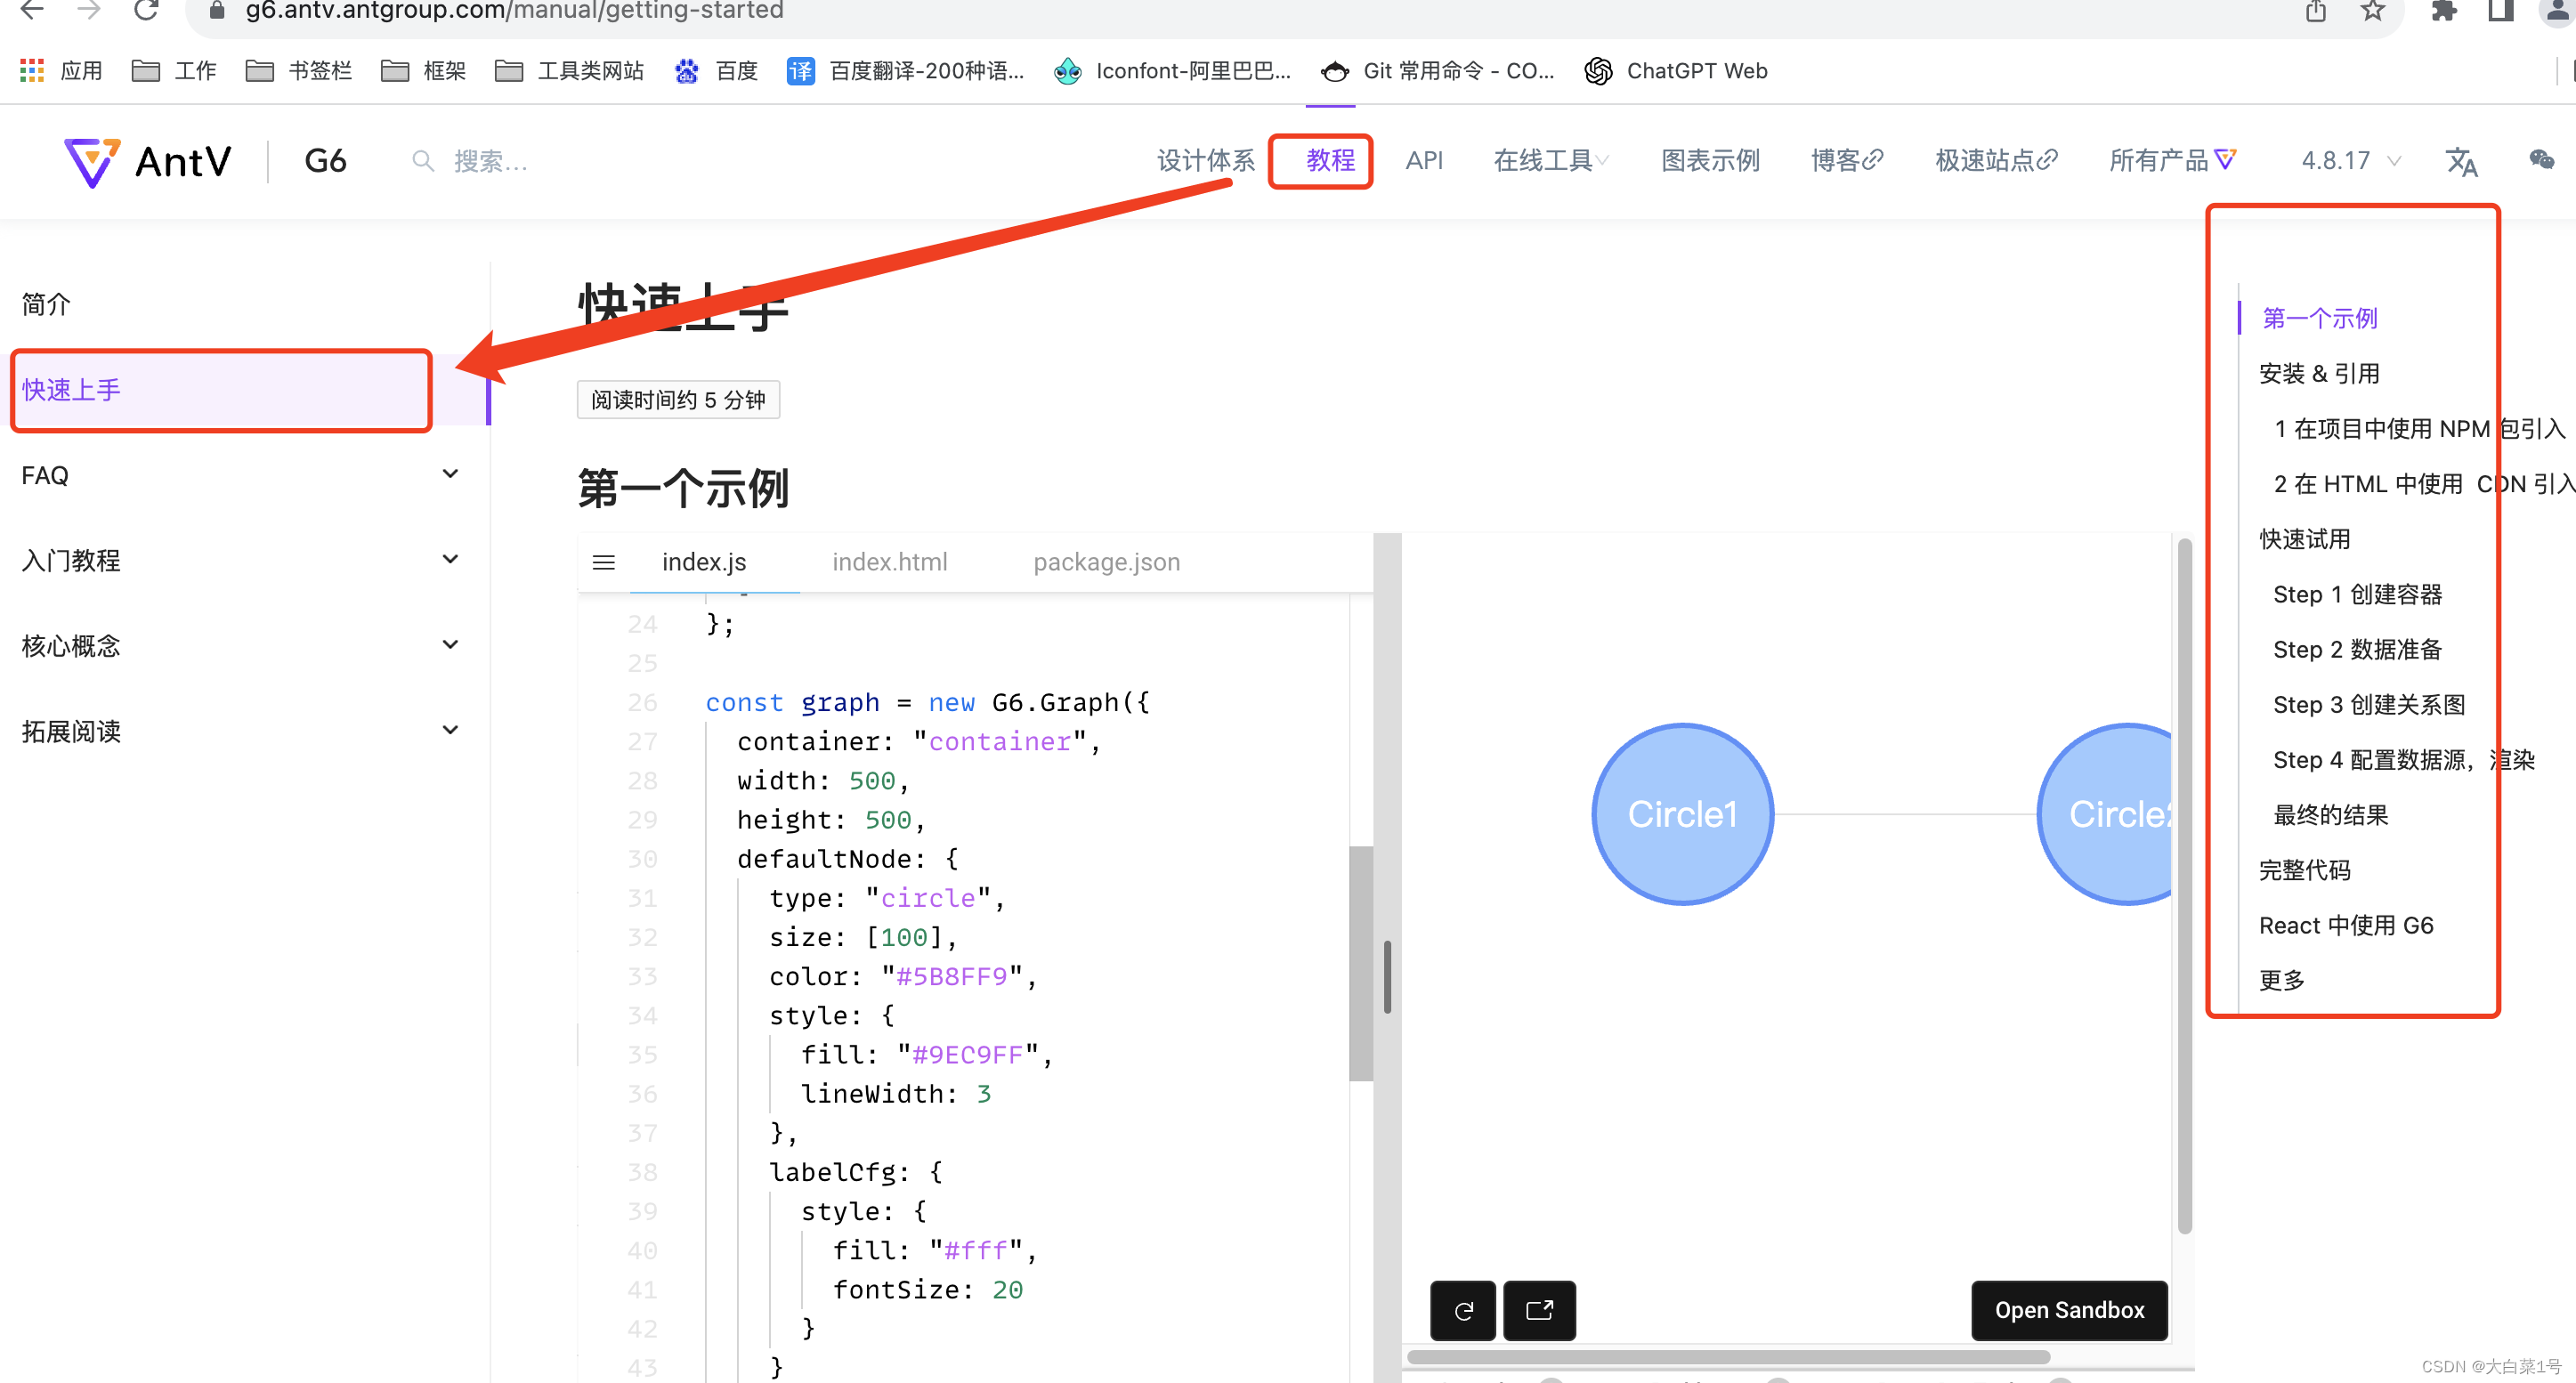This screenshot has height=1383, width=2576.
Task: Jump to 更多 in contents
Action: coord(2281,981)
